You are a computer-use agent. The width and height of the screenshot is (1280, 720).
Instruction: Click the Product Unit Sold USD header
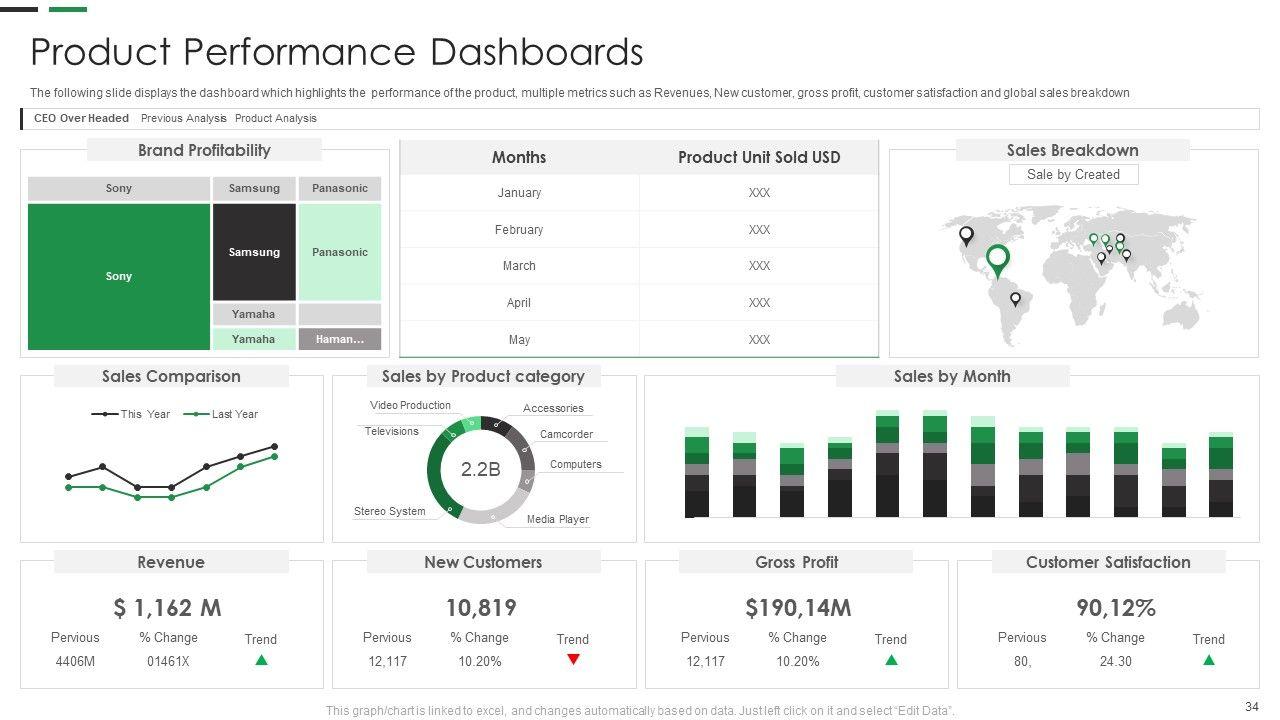[759, 157]
